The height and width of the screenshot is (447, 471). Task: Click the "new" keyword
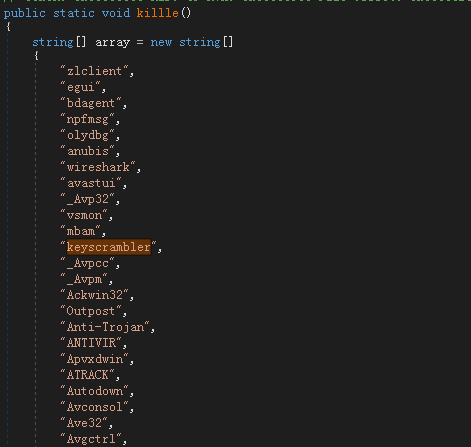pos(161,42)
